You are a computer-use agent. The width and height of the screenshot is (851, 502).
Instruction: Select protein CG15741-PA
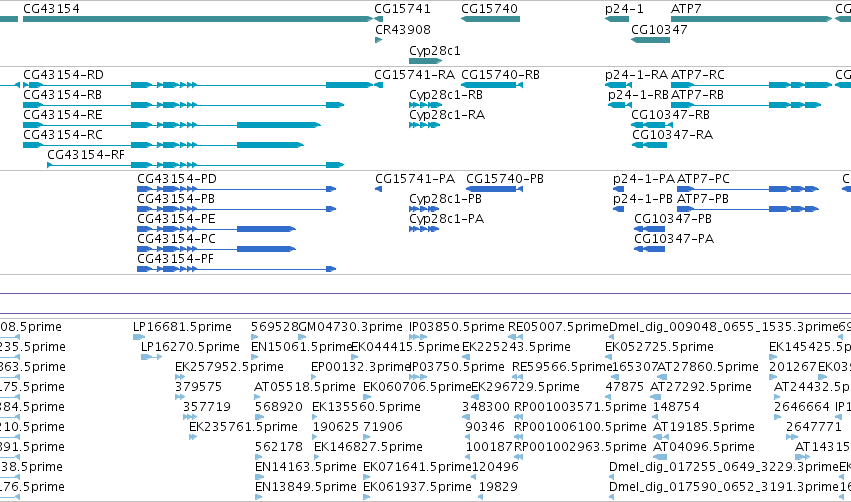(378, 189)
